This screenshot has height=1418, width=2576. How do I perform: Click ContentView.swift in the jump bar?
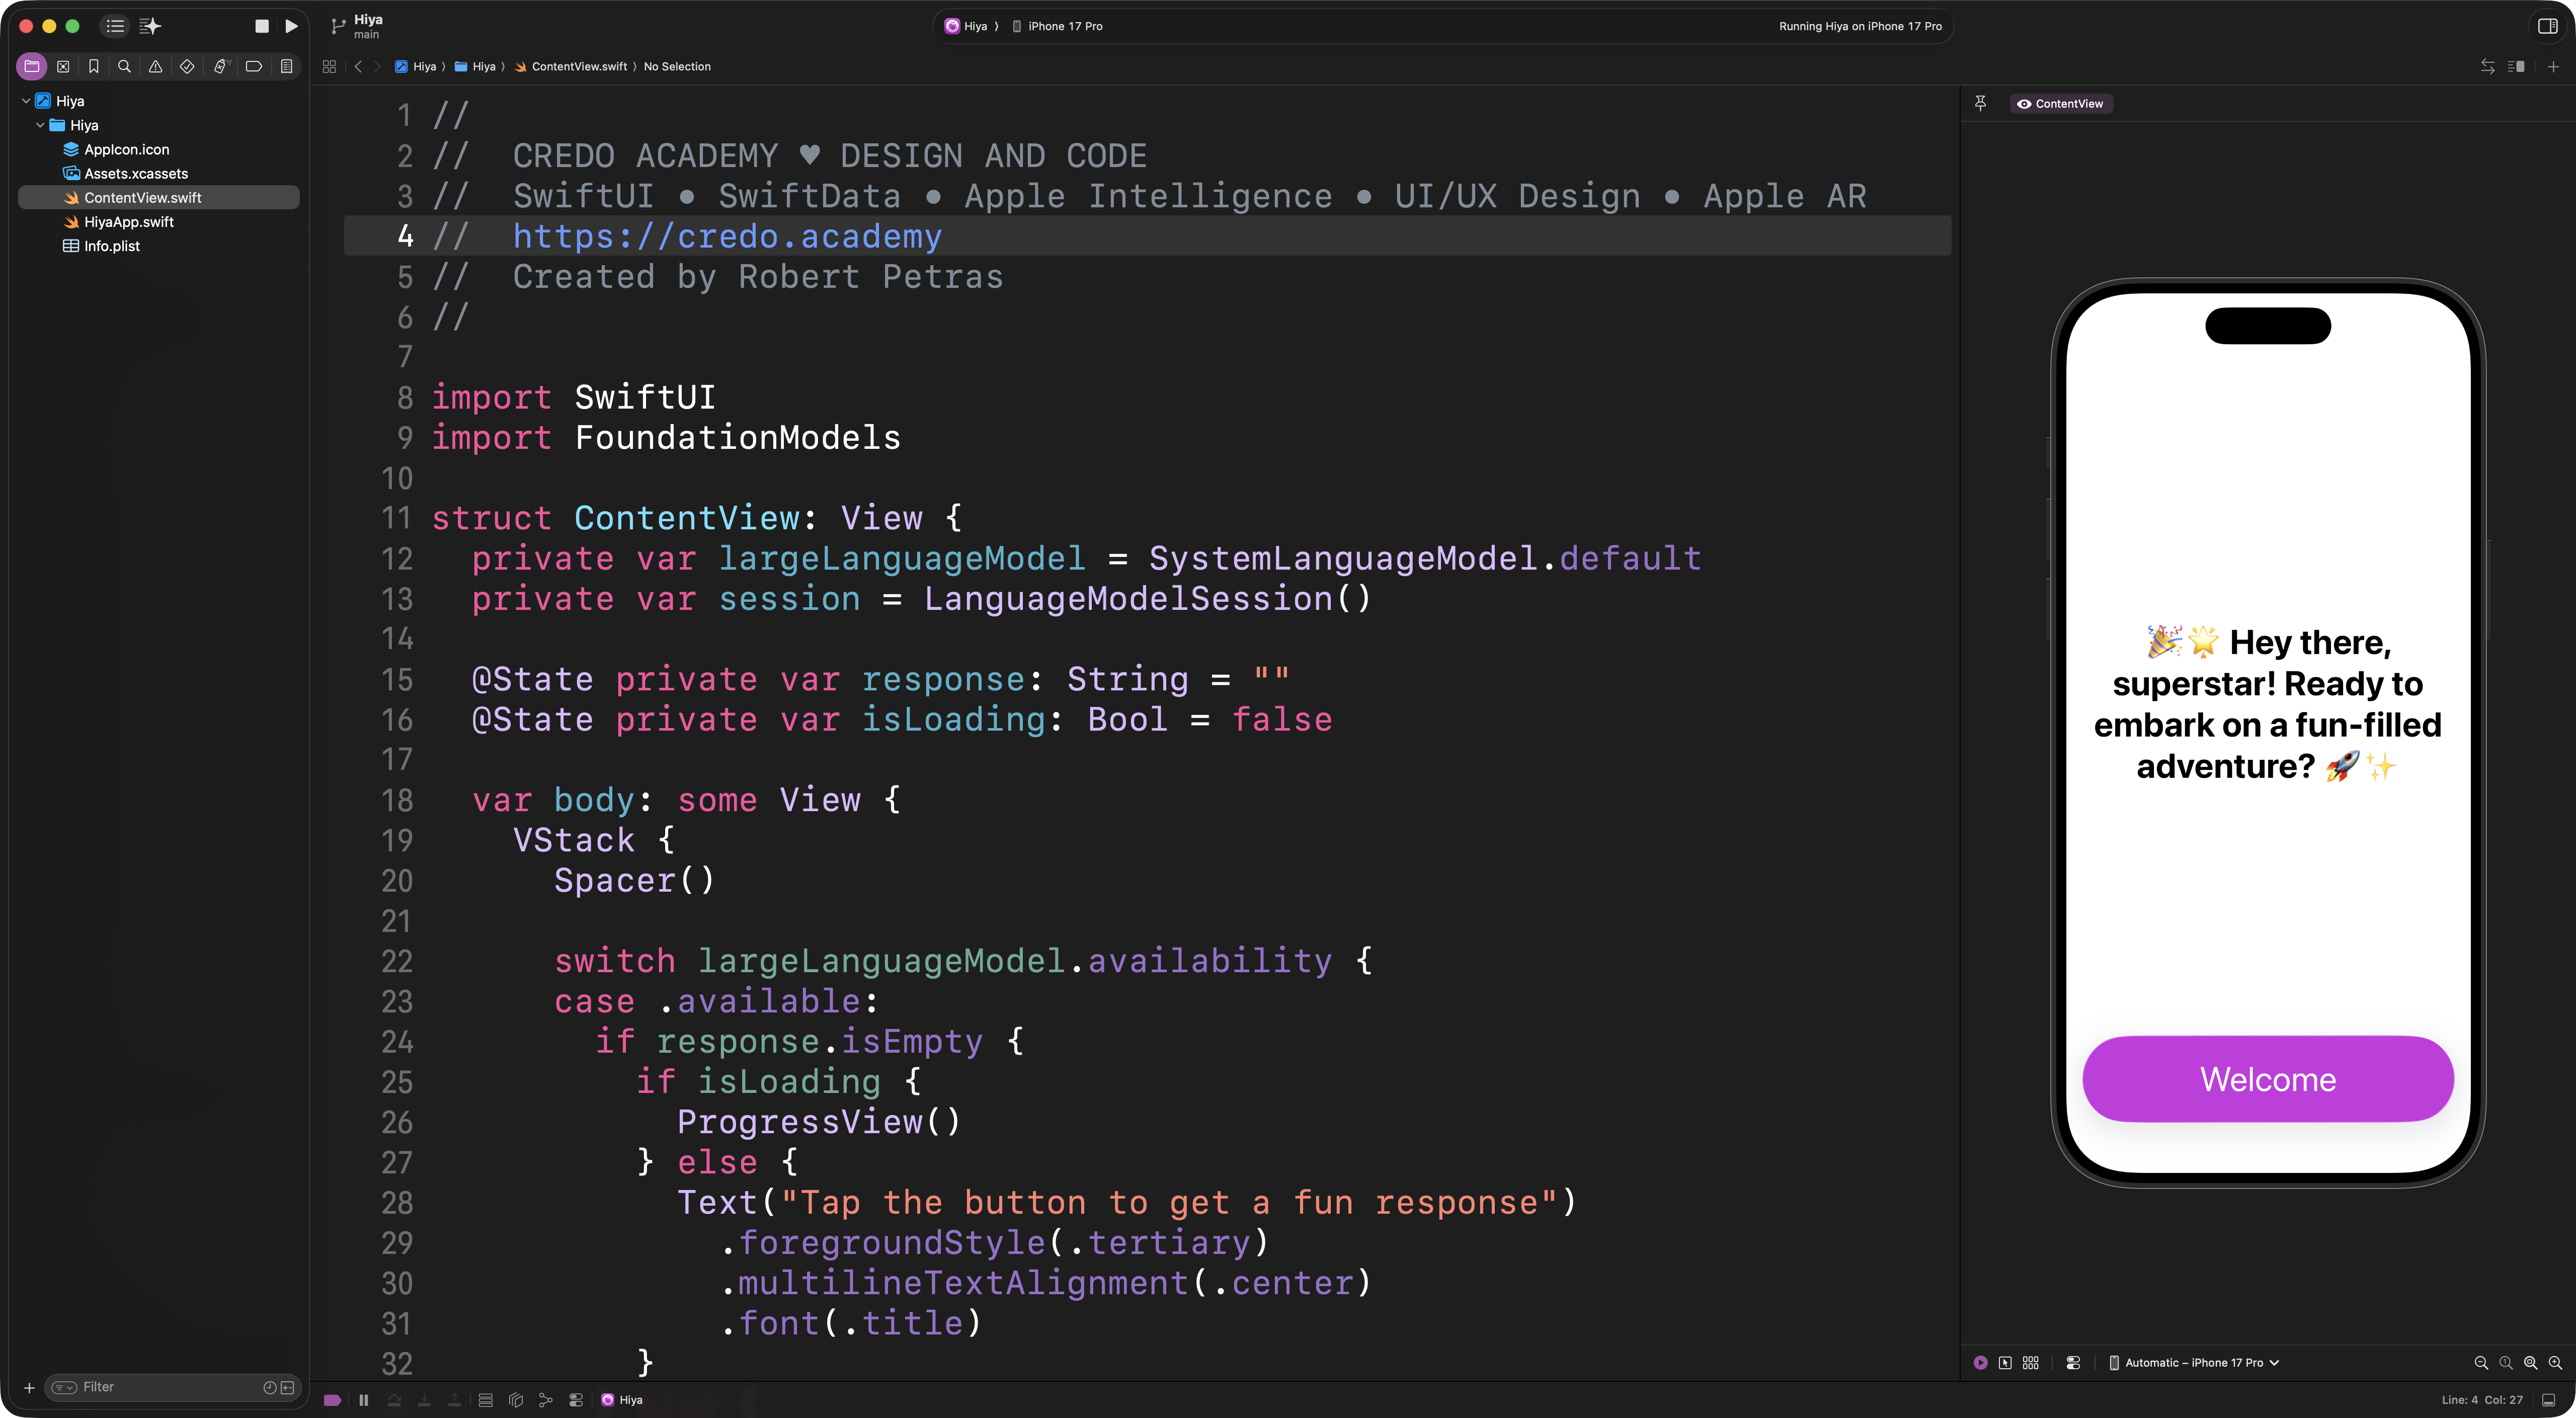[x=579, y=66]
